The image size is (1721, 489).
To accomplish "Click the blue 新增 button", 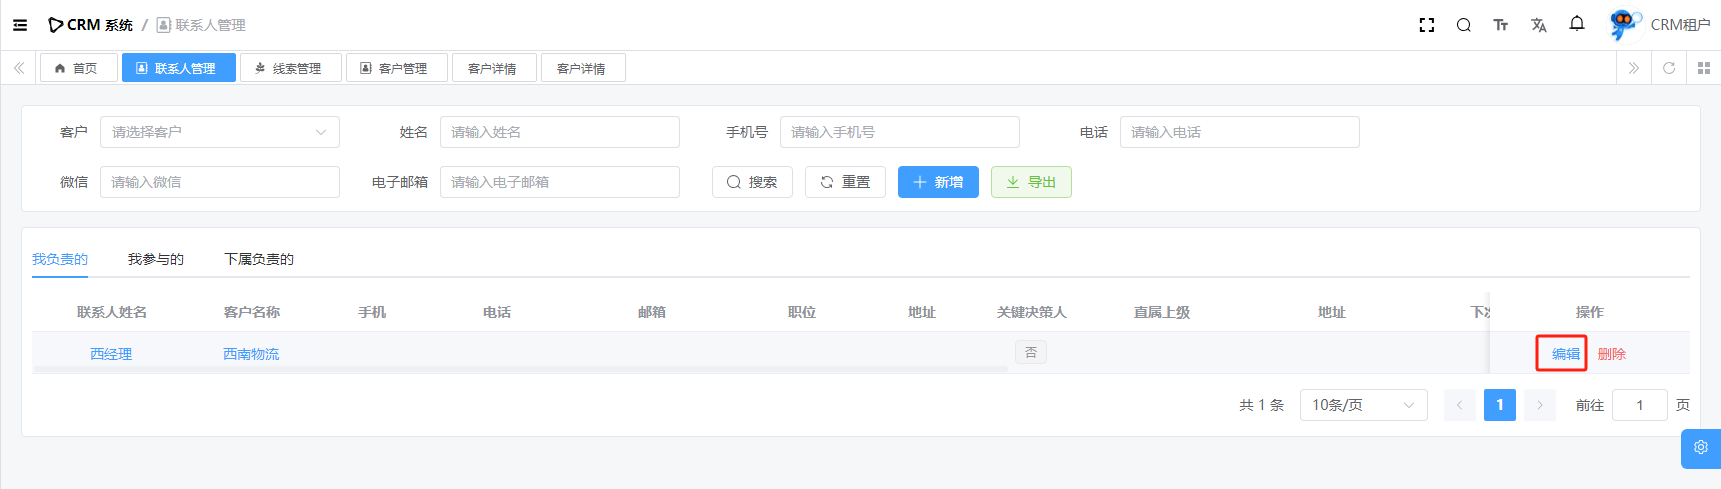I will click(x=938, y=182).
